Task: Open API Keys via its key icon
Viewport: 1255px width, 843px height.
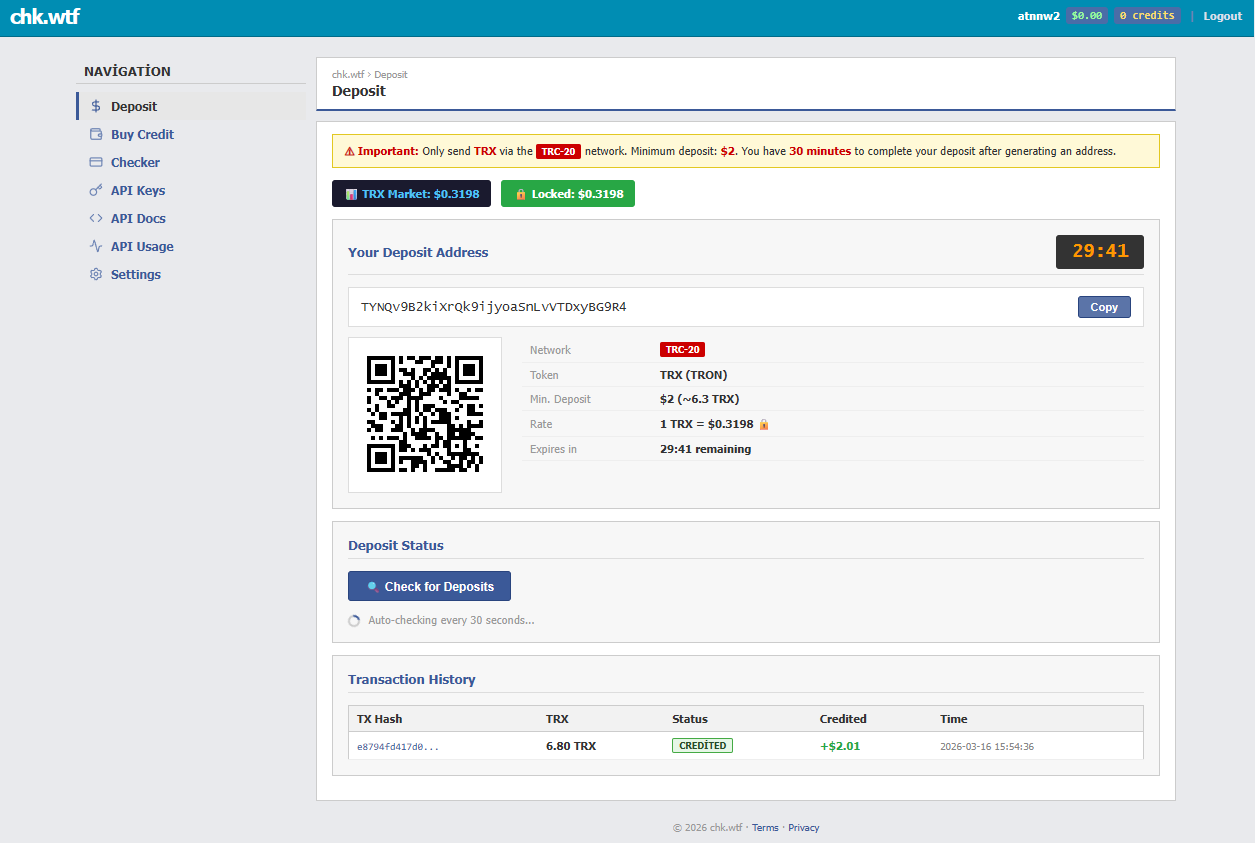Action: tap(96, 190)
